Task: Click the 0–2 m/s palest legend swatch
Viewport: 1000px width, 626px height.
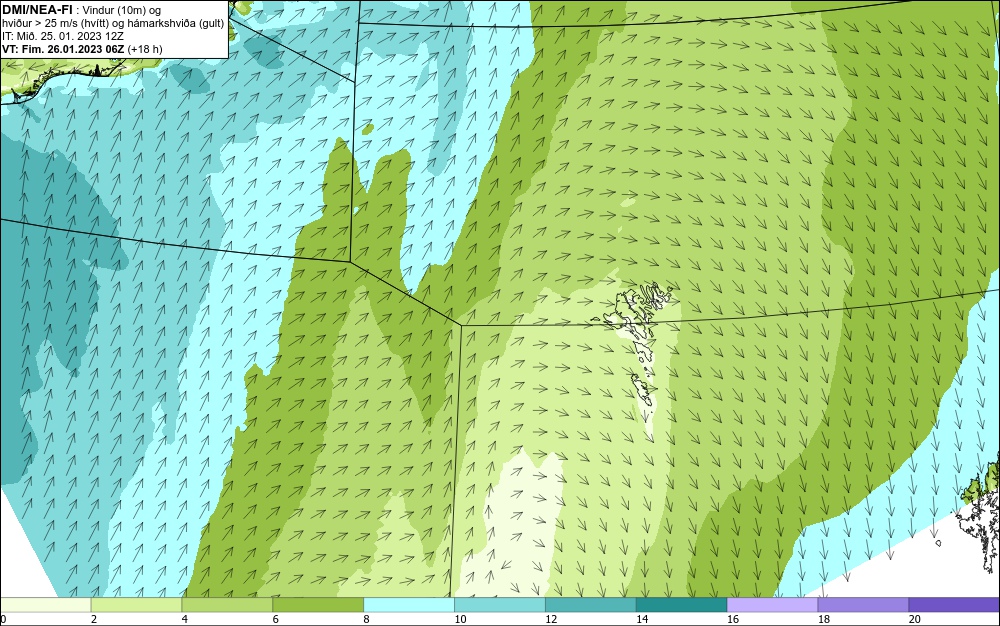Action: click(45, 604)
